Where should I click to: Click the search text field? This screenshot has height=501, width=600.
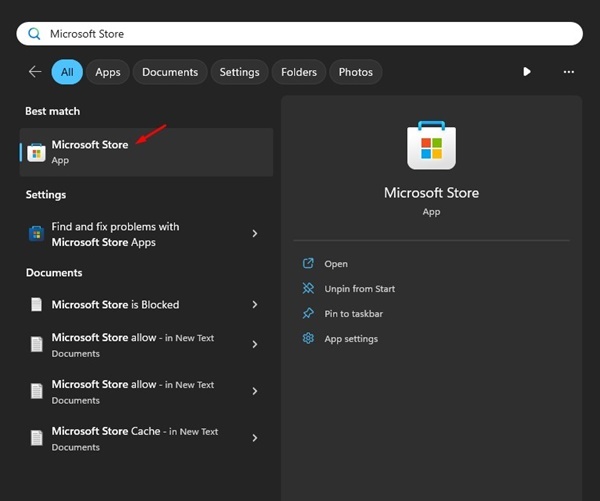pos(300,34)
